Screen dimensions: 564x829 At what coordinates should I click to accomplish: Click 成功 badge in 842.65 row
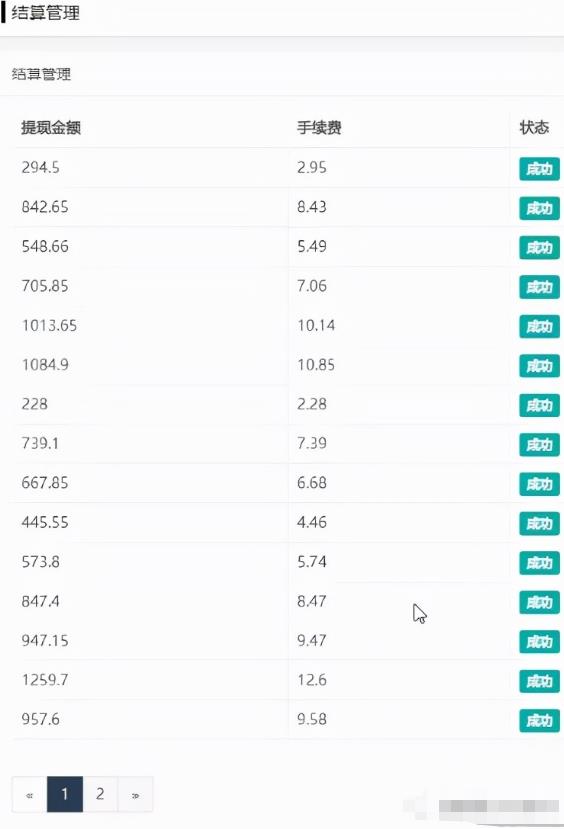(x=539, y=208)
